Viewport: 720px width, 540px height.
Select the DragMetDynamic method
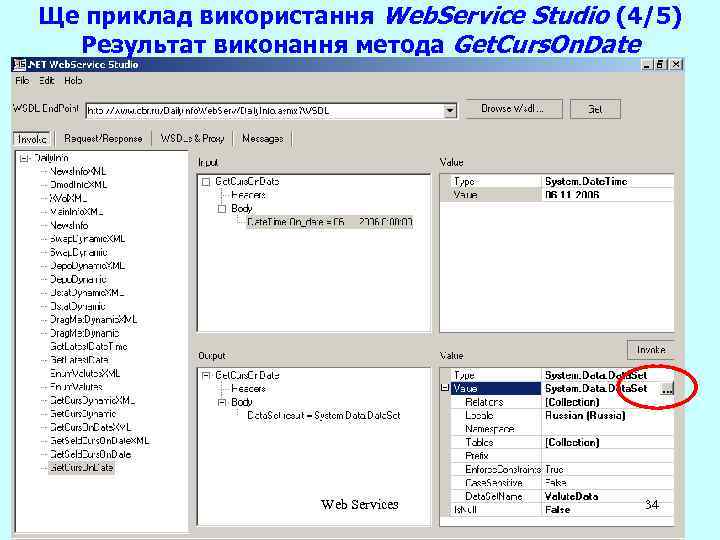pyautogui.click(x=84, y=333)
